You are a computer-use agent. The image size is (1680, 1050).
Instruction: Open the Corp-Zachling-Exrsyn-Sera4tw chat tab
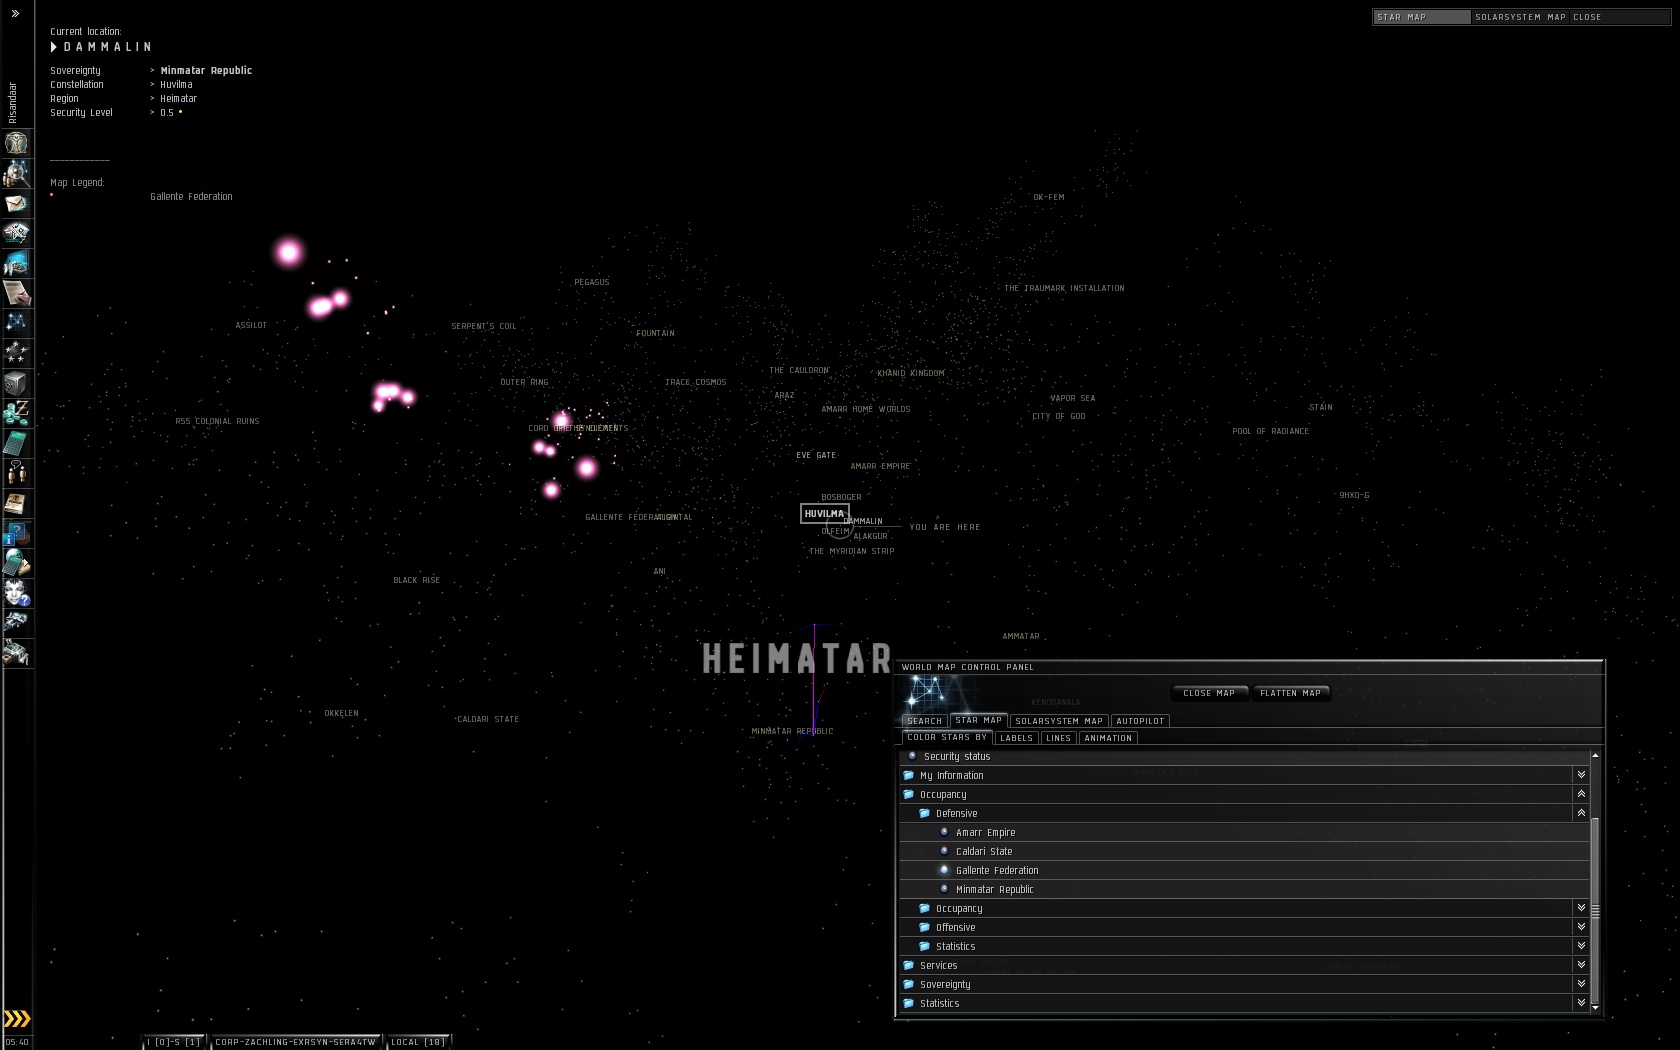[x=296, y=1042]
